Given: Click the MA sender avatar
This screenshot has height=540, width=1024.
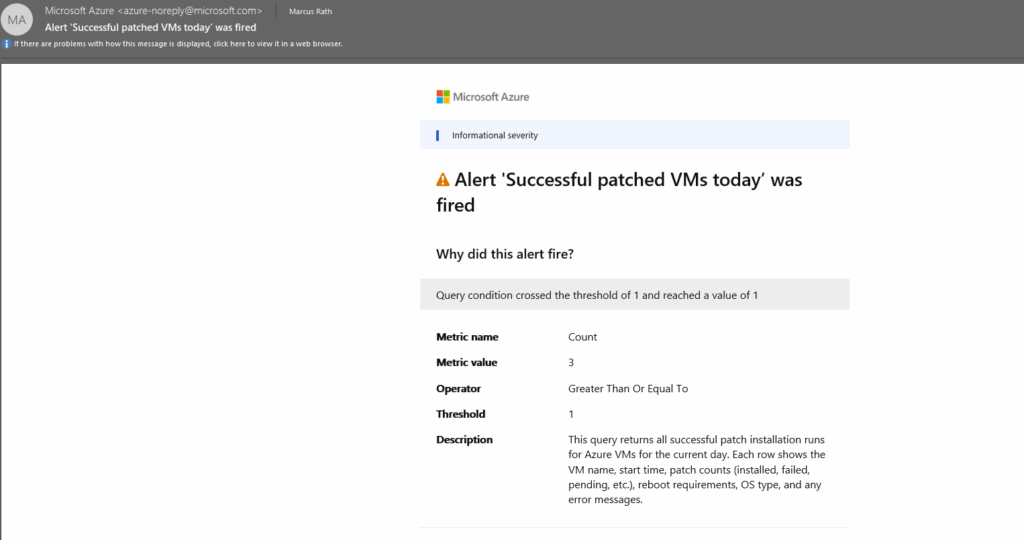Looking at the screenshot, I should (16, 20).
